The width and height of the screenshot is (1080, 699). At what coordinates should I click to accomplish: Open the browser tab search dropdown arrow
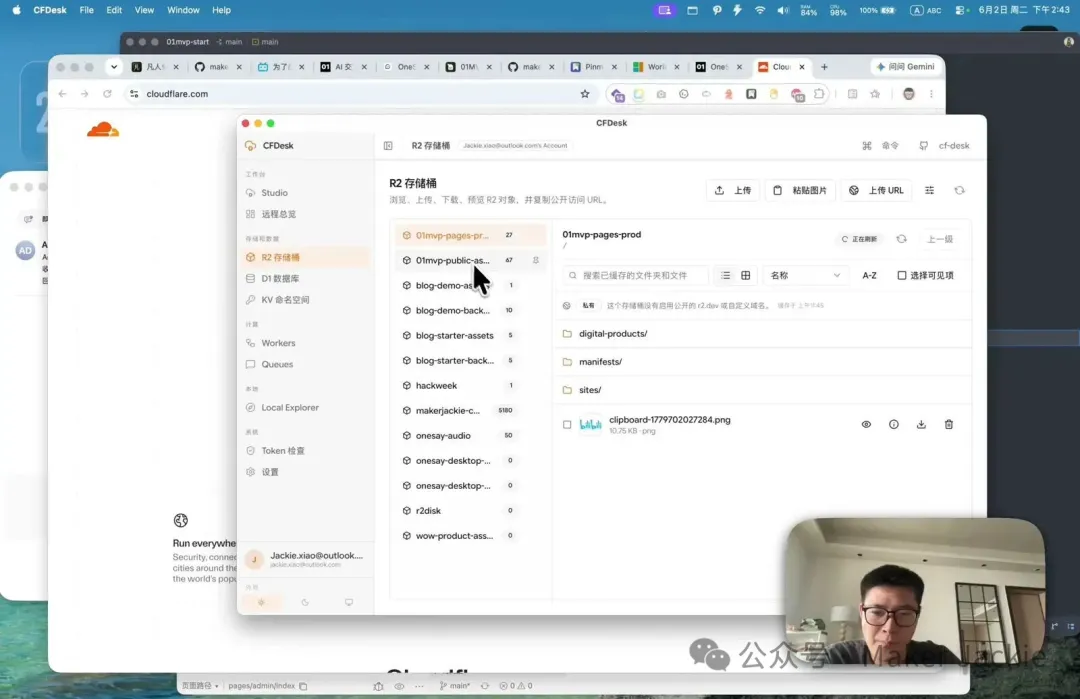(114, 67)
